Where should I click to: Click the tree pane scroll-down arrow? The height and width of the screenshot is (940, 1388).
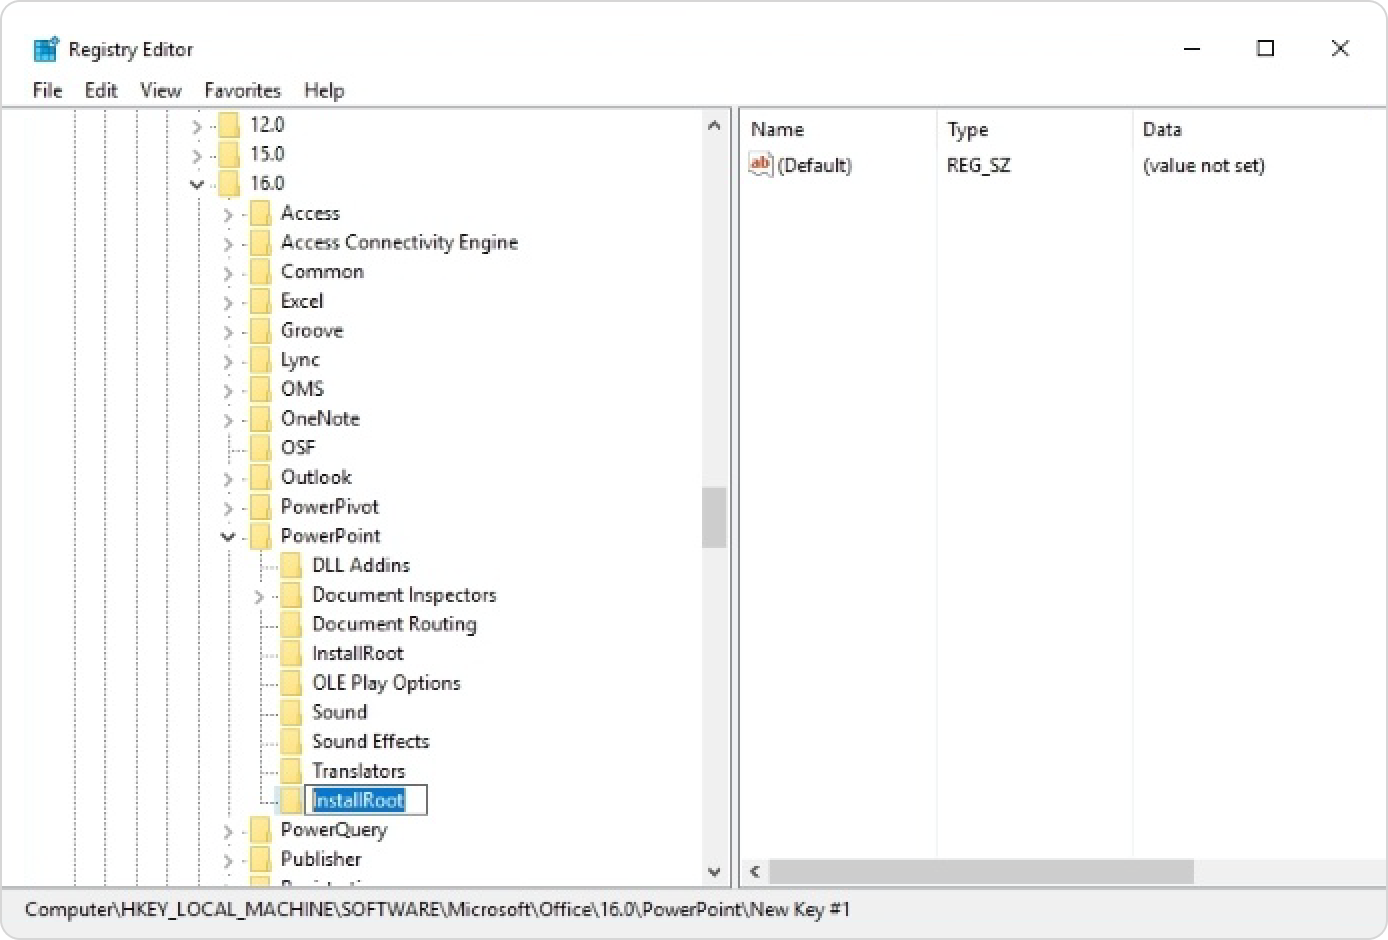pos(714,871)
